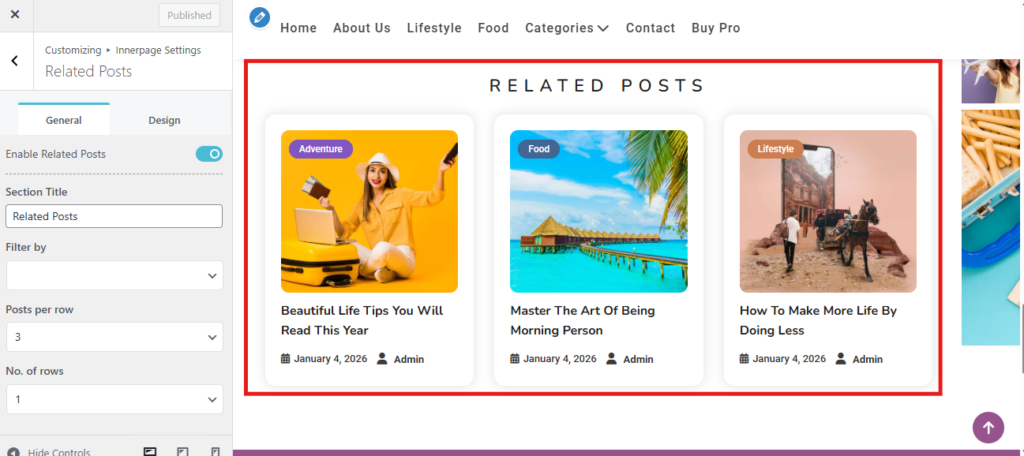1024x456 pixels.
Task: Click the blue pencil edit shortcut icon
Action: [260, 17]
